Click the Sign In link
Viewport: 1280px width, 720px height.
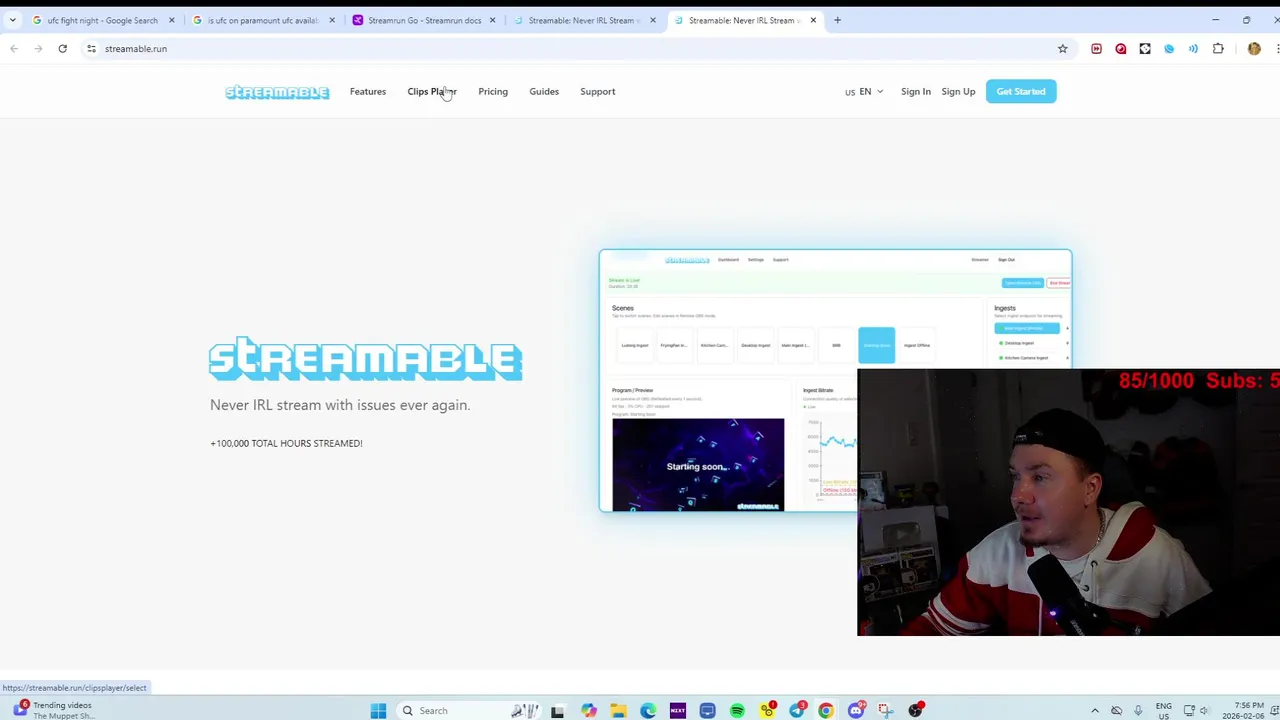[916, 92]
